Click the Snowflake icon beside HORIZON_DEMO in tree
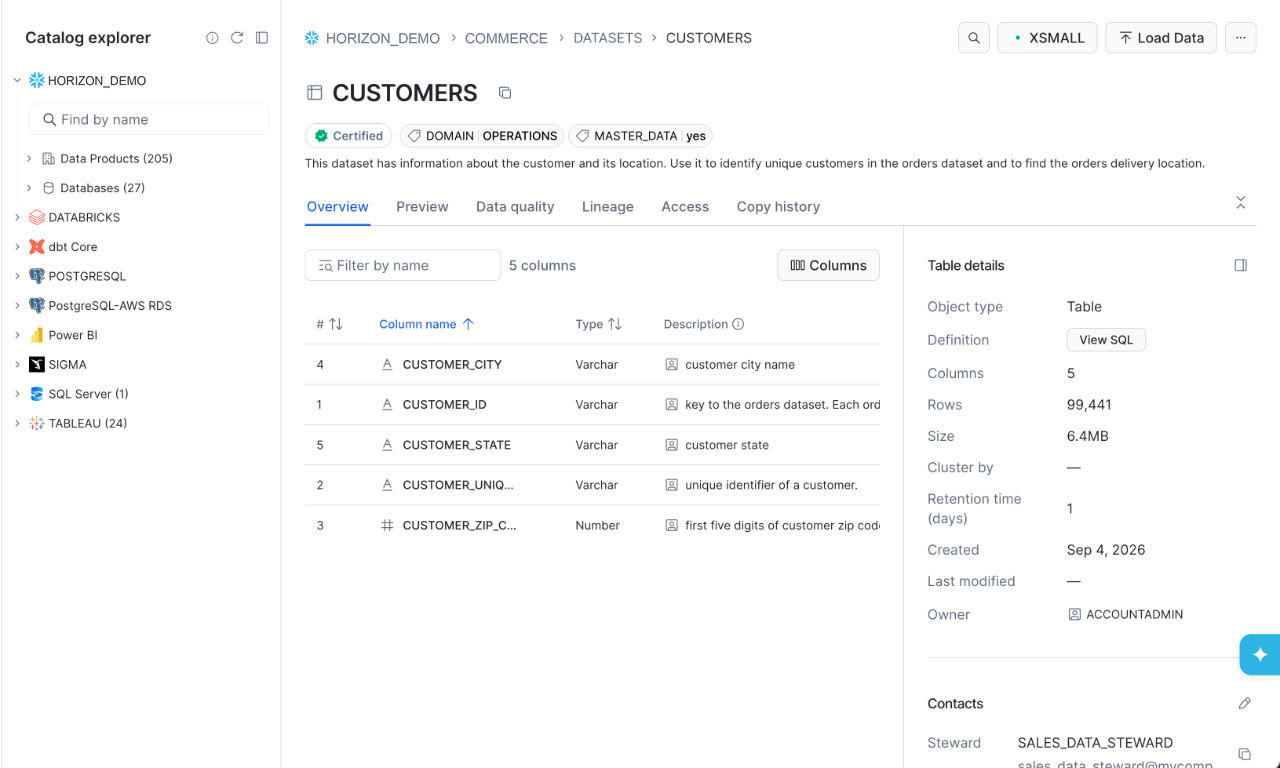The height and width of the screenshot is (768, 1280). point(37,81)
